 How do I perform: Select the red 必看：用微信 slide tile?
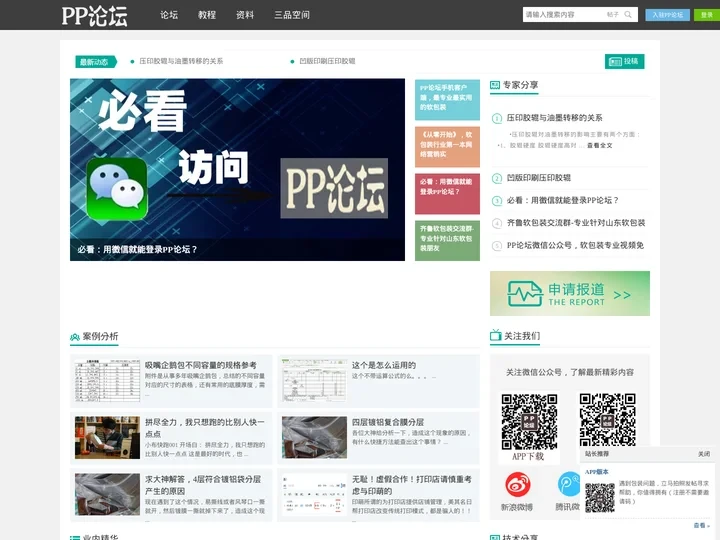coord(447,193)
